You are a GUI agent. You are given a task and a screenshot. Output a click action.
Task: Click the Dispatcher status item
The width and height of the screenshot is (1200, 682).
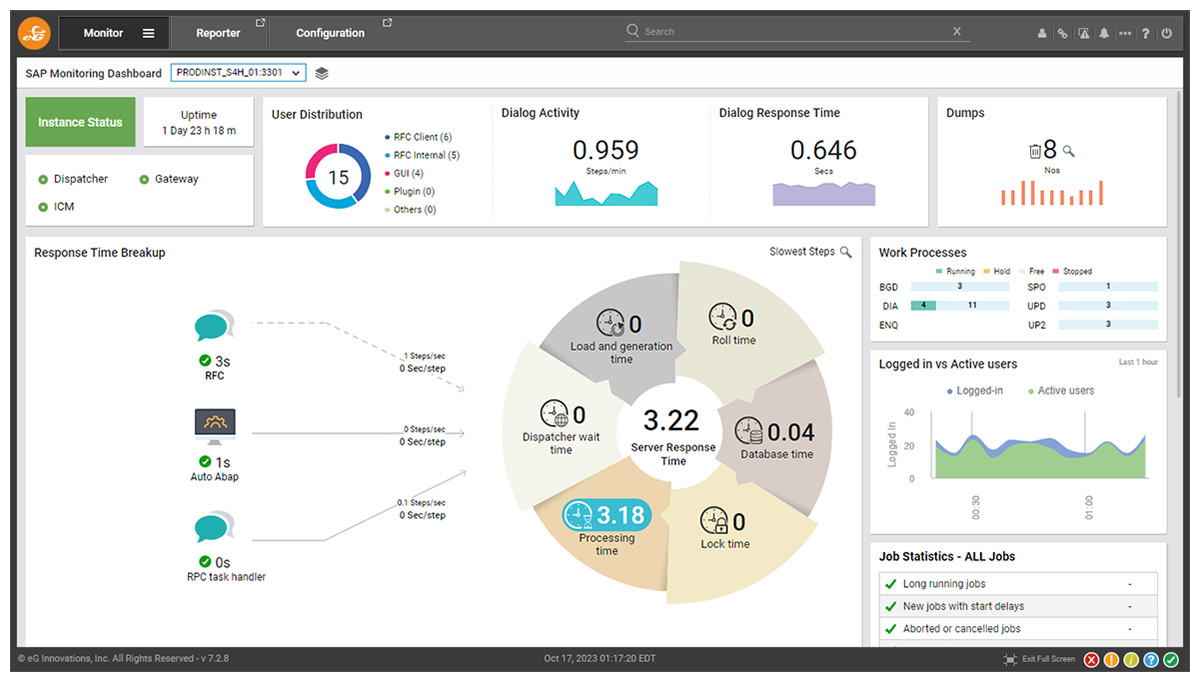(73, 179)
